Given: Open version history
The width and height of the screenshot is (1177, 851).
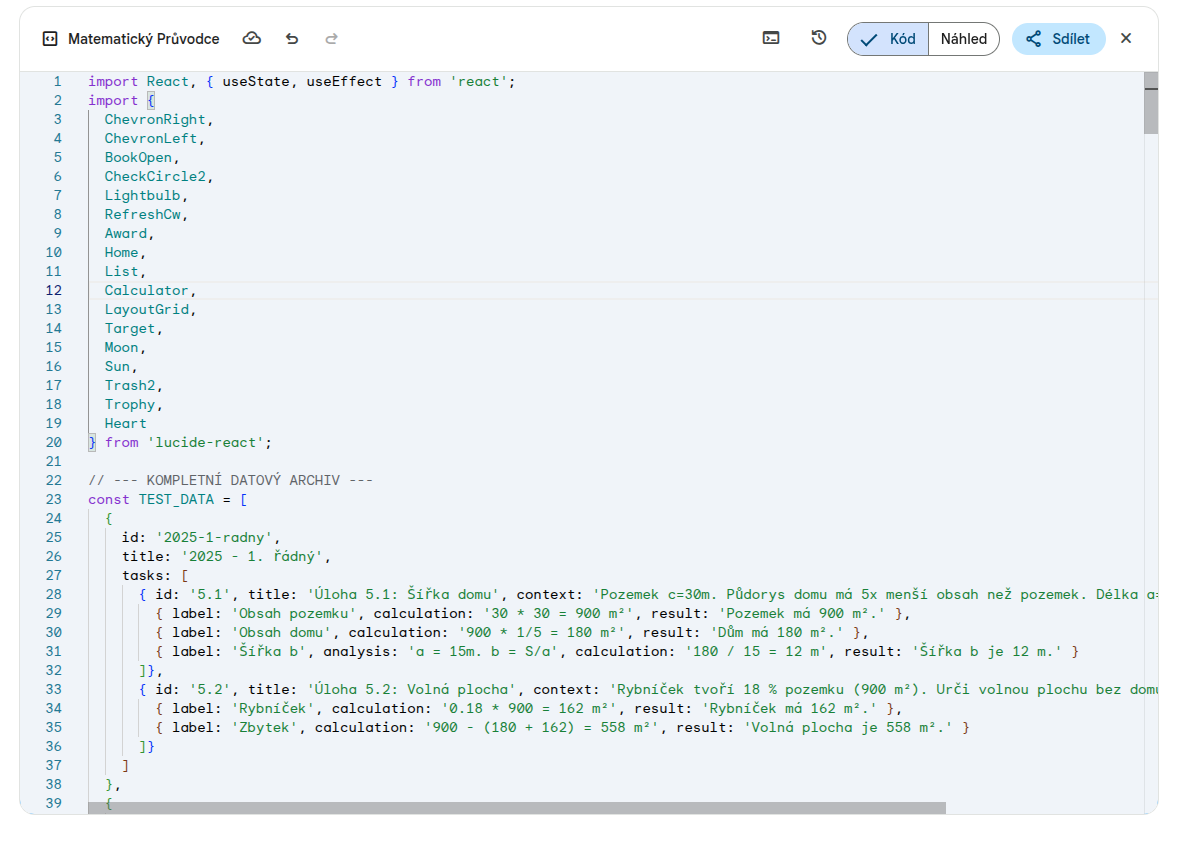Looking at the screenshot, I should 819,39.
